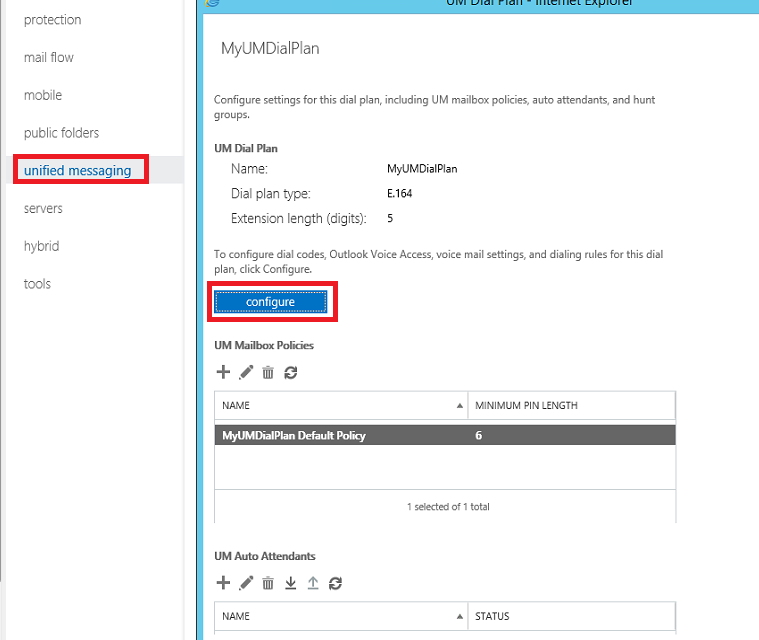Click the up-arrow icon in UM Auto Attendants
This screenshot has width=759, height=640.
click(x=313, y=583)
